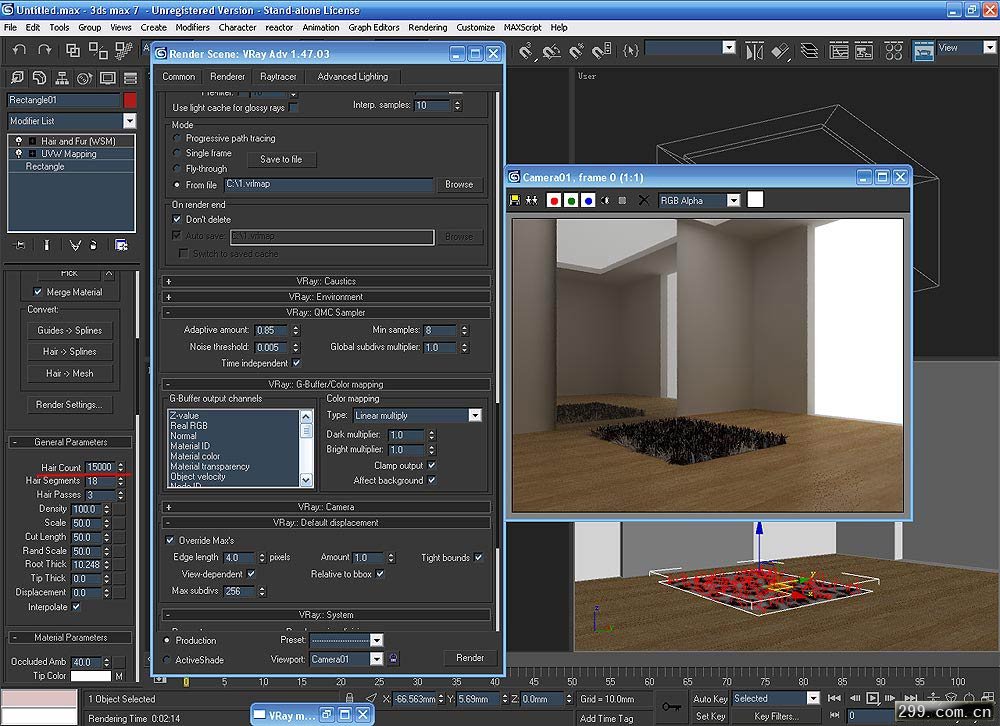This screenshot has height=726, width=1000.
Task: Expand the VRay:: Camera rollout
Action: click(x=326, y=507)
